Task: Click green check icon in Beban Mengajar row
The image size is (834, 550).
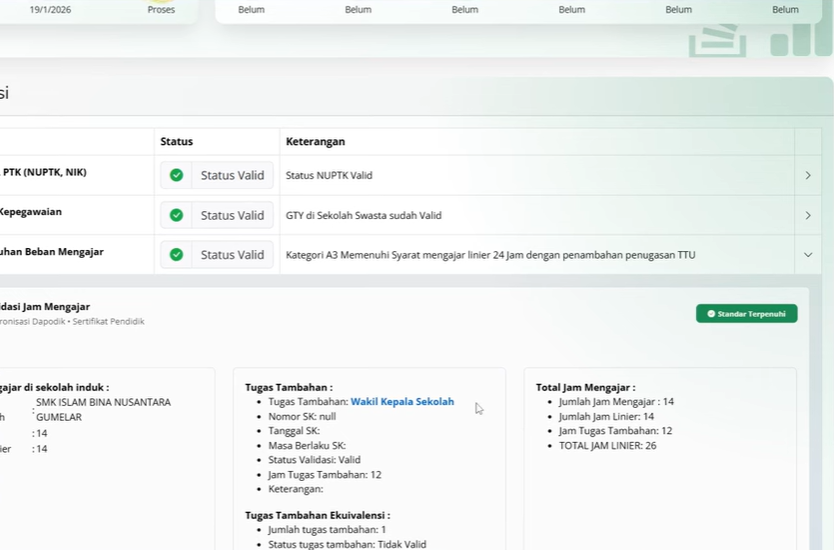Action: [176, 255]
